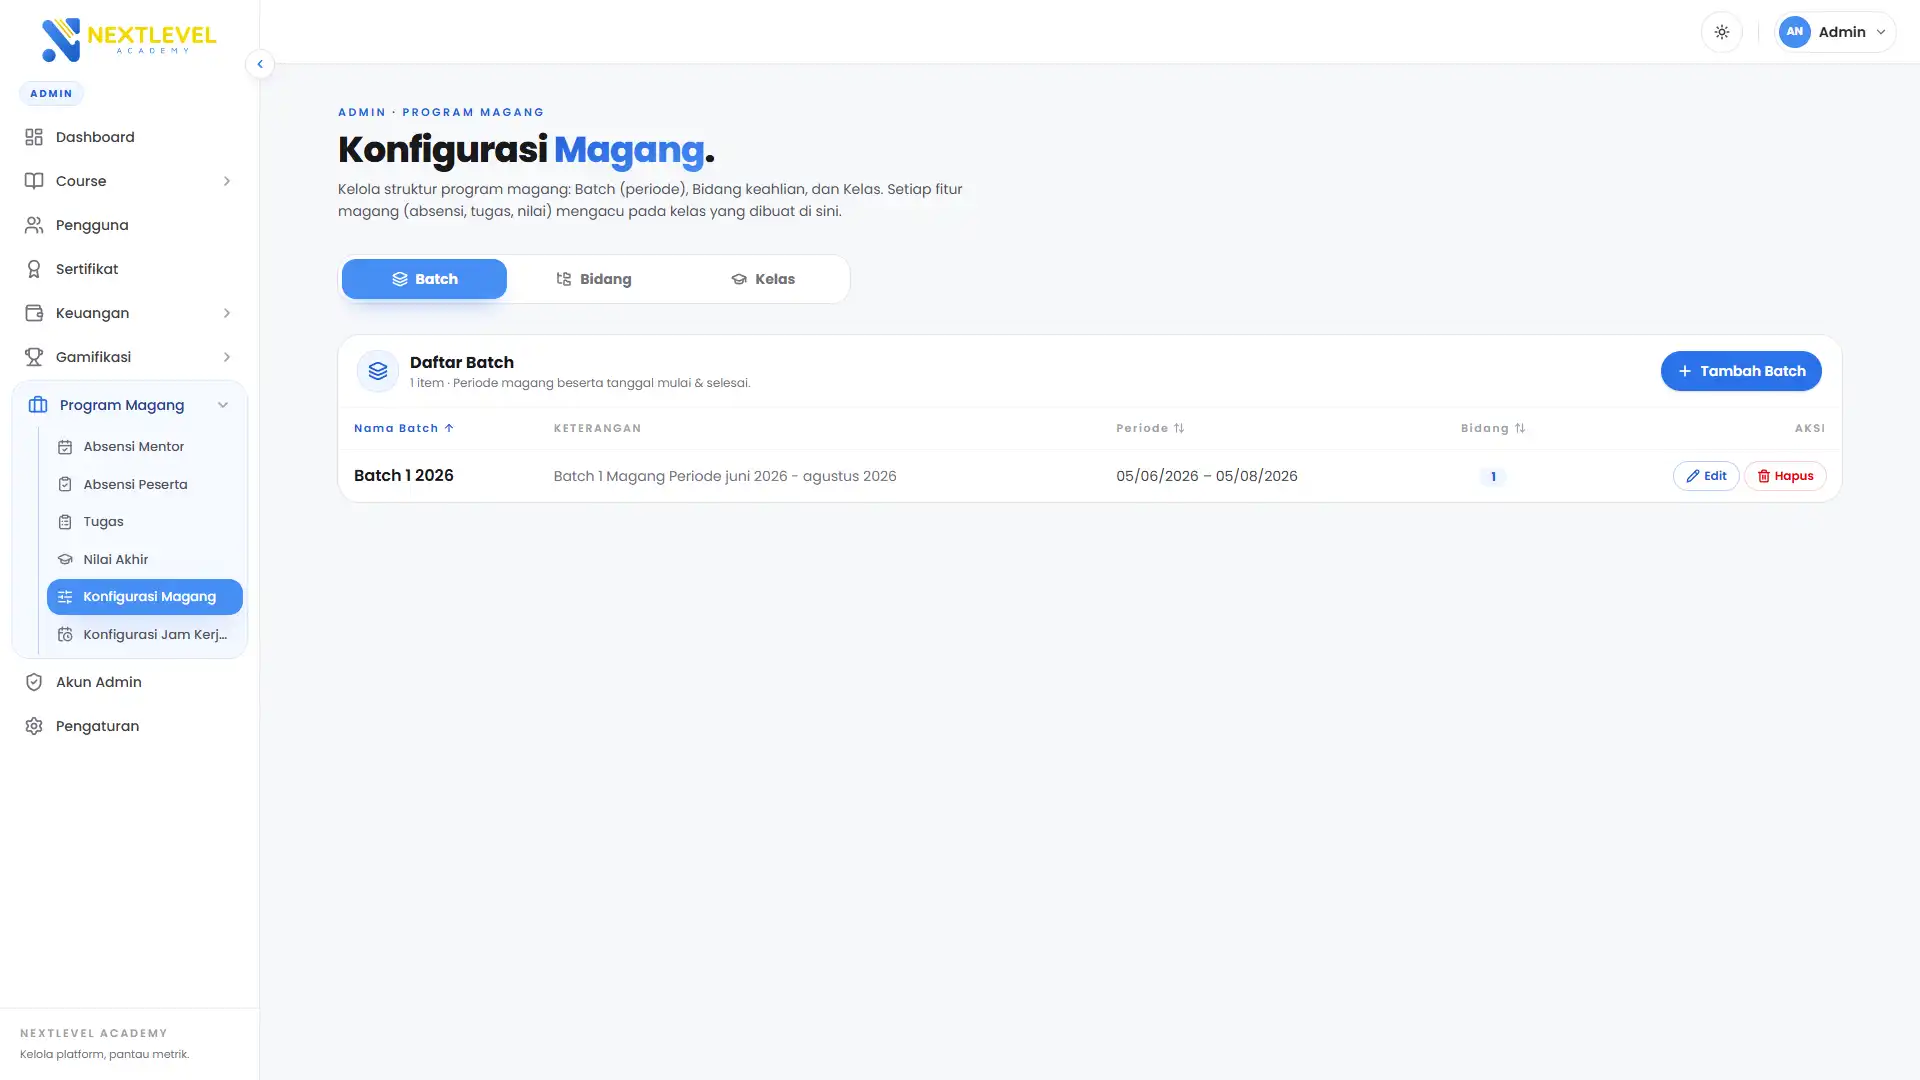Expand the Course menu chevron

pyautogui.click(x=227, y=181)
